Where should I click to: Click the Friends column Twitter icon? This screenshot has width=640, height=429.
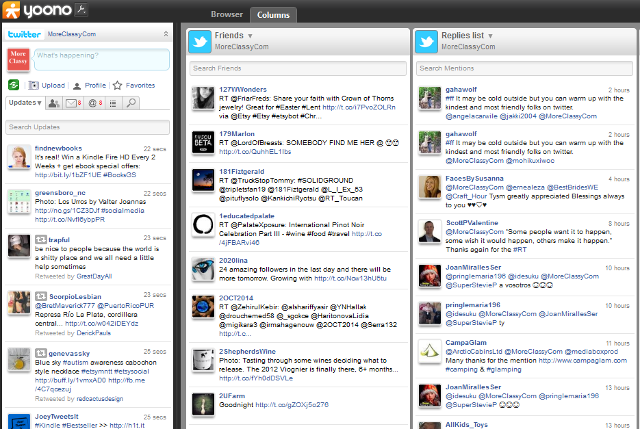200,41
